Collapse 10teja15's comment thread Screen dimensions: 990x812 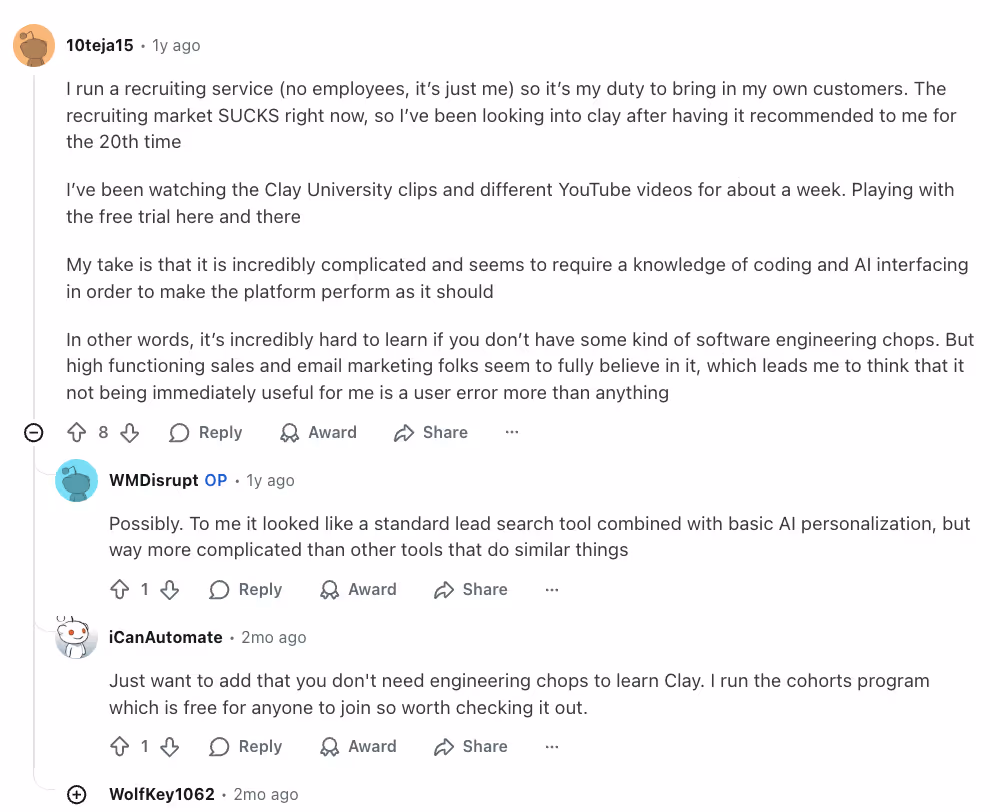point(33,432)
